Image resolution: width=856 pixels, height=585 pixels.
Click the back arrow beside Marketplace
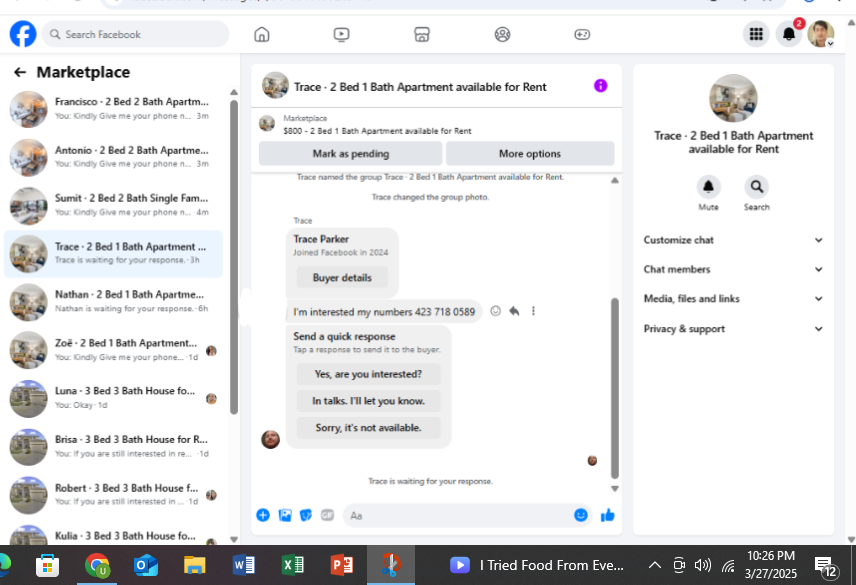click(20, 72)
